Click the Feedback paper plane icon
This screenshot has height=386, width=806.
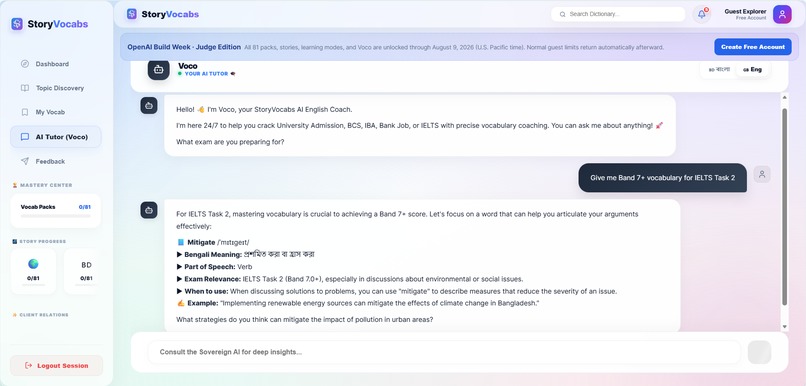[x=25, y=161]
